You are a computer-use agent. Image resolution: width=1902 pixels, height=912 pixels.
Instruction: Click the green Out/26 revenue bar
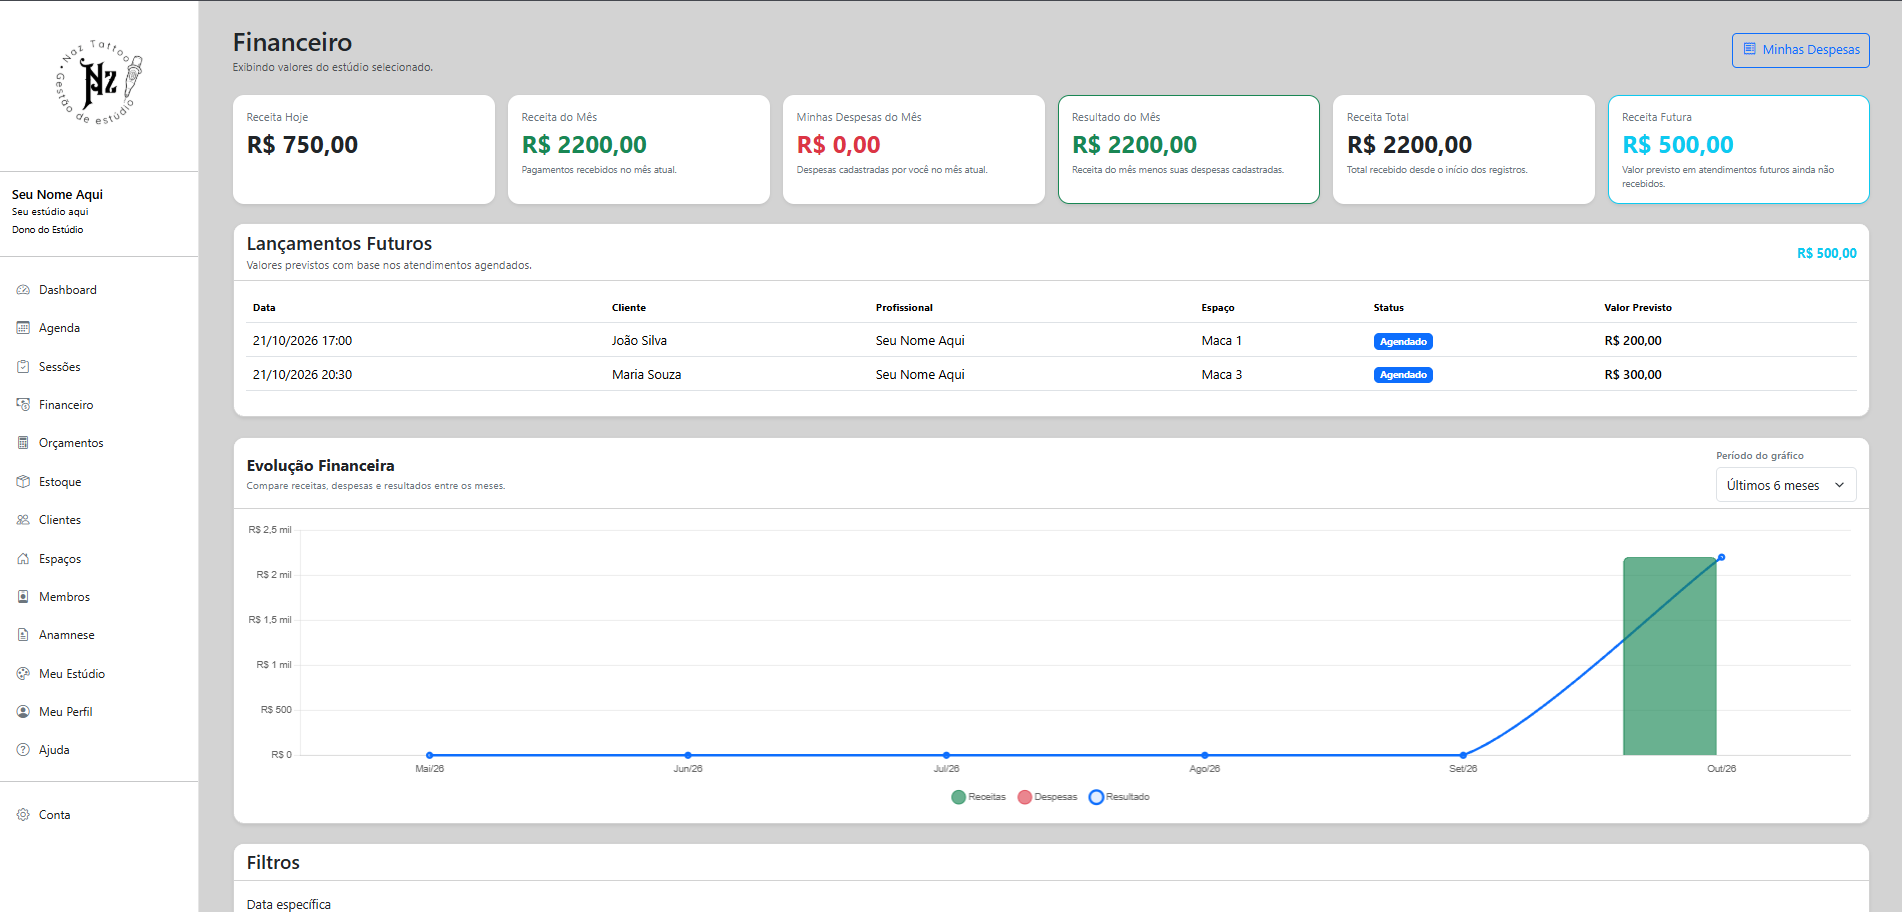pyautogui.click(x=1670, y=656)
